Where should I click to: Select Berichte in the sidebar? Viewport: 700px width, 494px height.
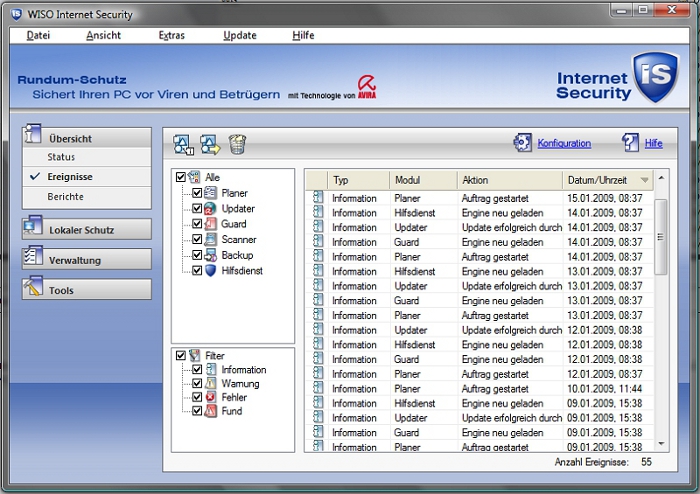pos(66,197)
